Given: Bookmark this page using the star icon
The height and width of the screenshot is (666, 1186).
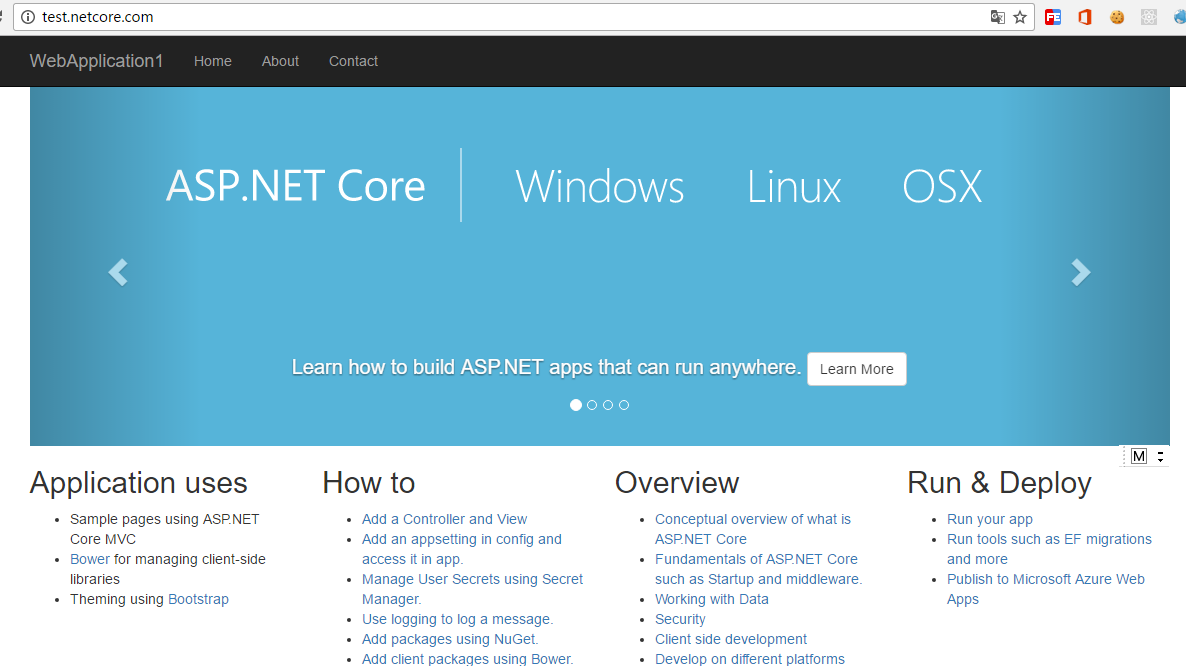Looking at the screenshot, I should (1018, 17).
